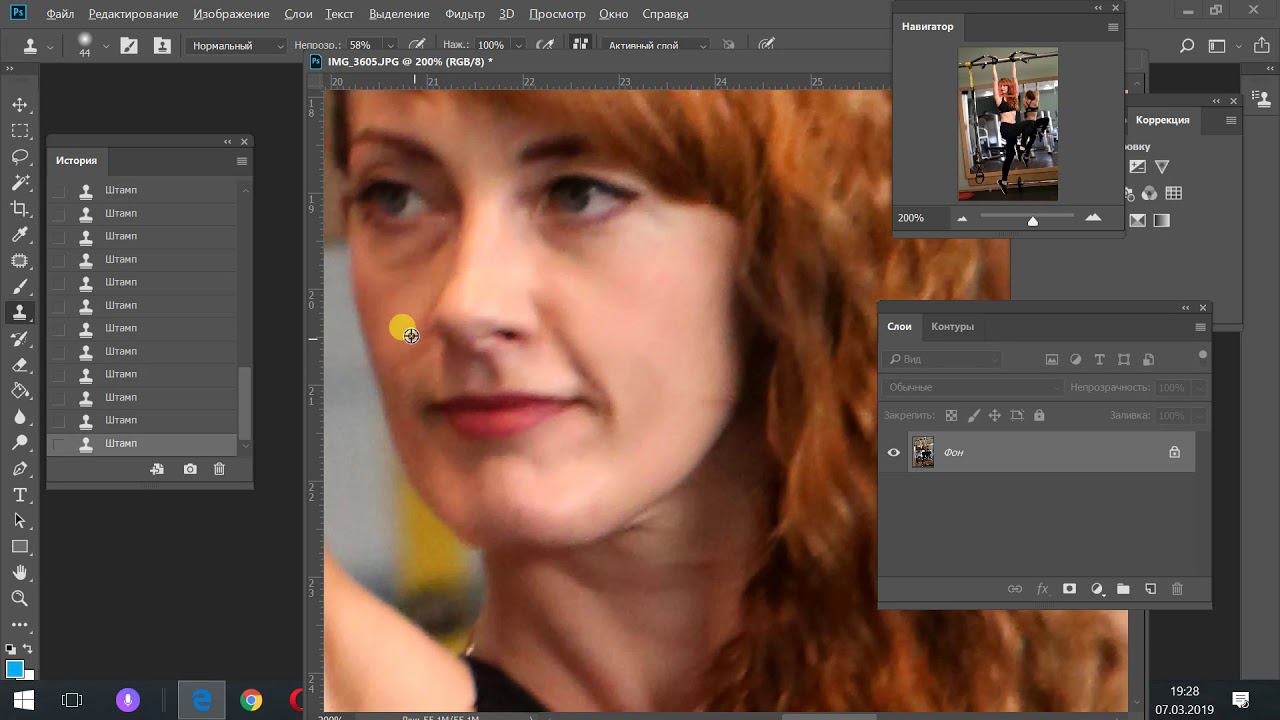Switch to the Контуры tab

pyautogui.click(x=952, y=326)
